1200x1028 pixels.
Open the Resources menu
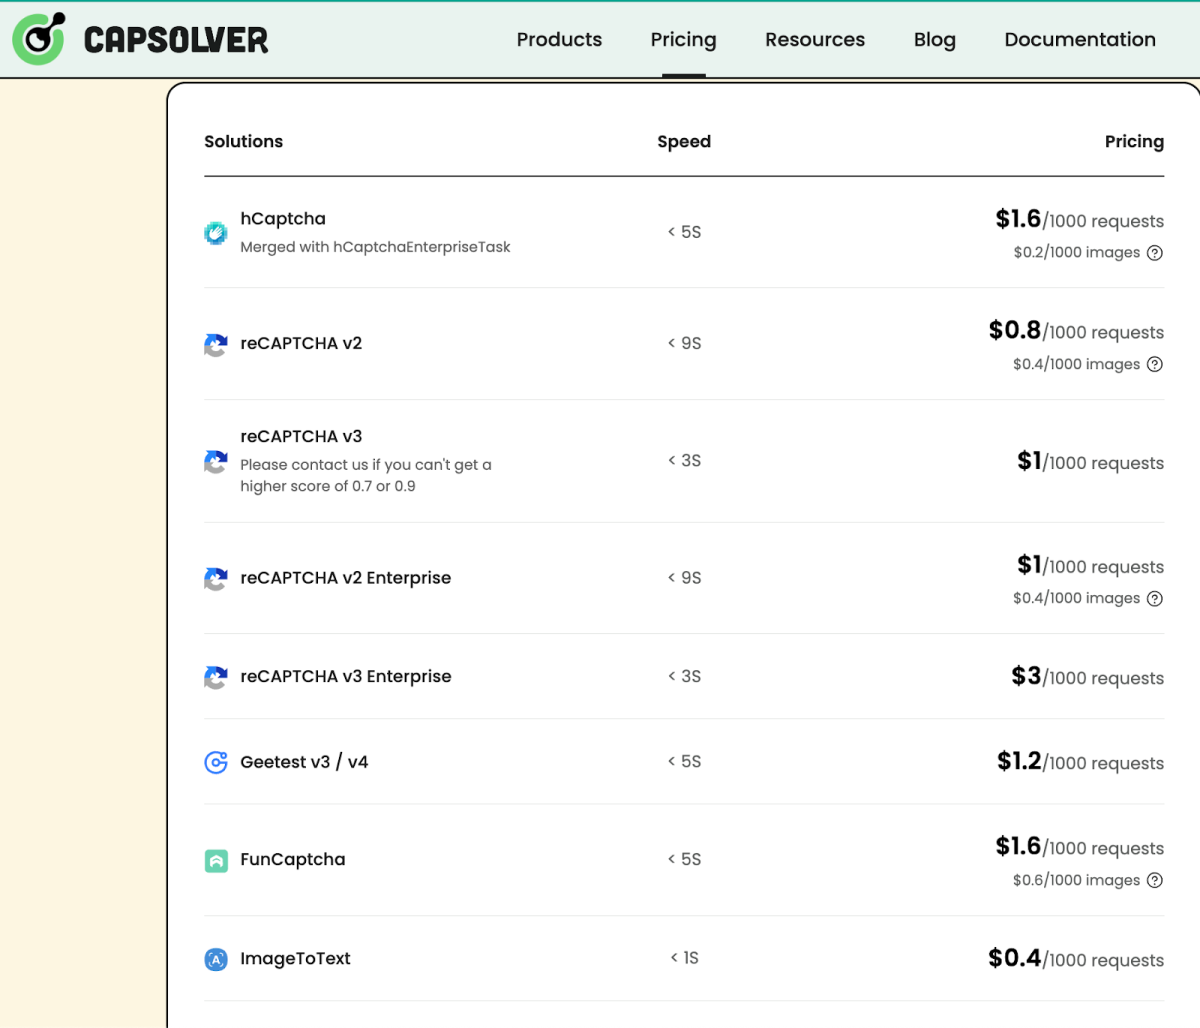click(815, 40)
